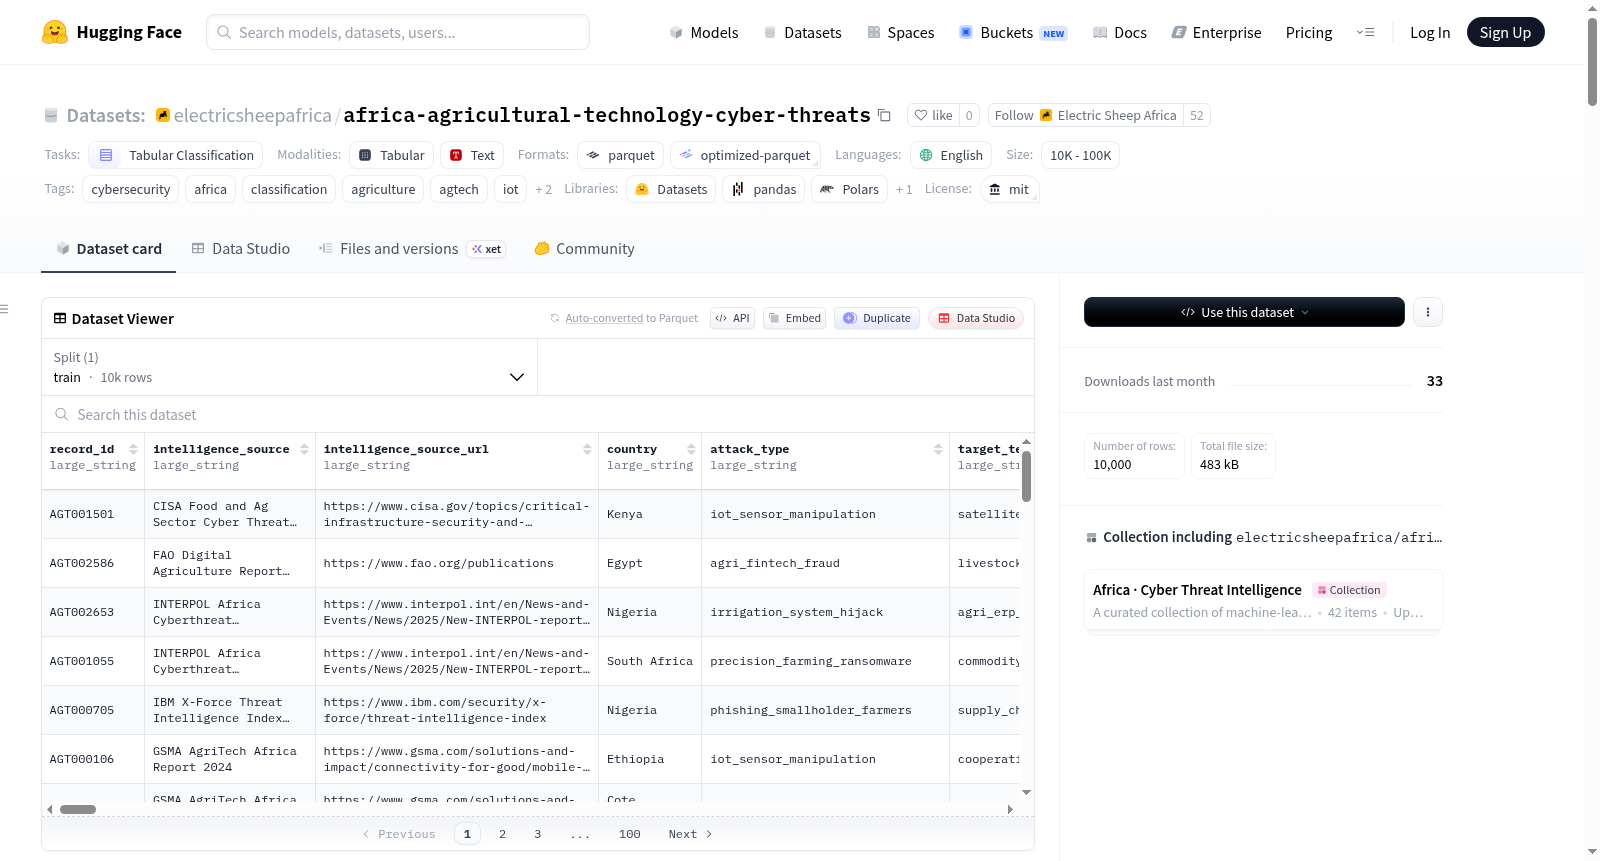The height and width of the screenshot is (861, 1600).
Task: Click the horizontal scroll right arrow of table
Action: (1010, 809)
